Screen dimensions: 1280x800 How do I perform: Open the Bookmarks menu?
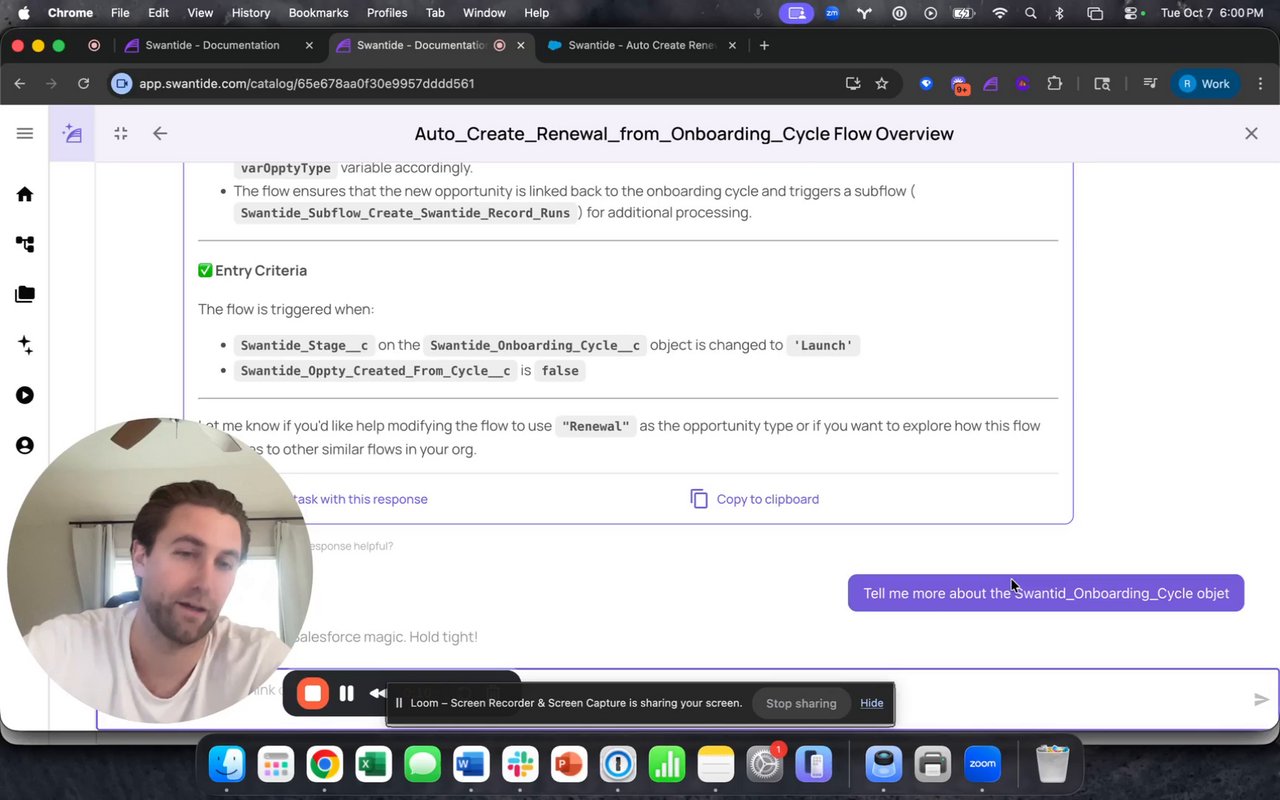318,13
